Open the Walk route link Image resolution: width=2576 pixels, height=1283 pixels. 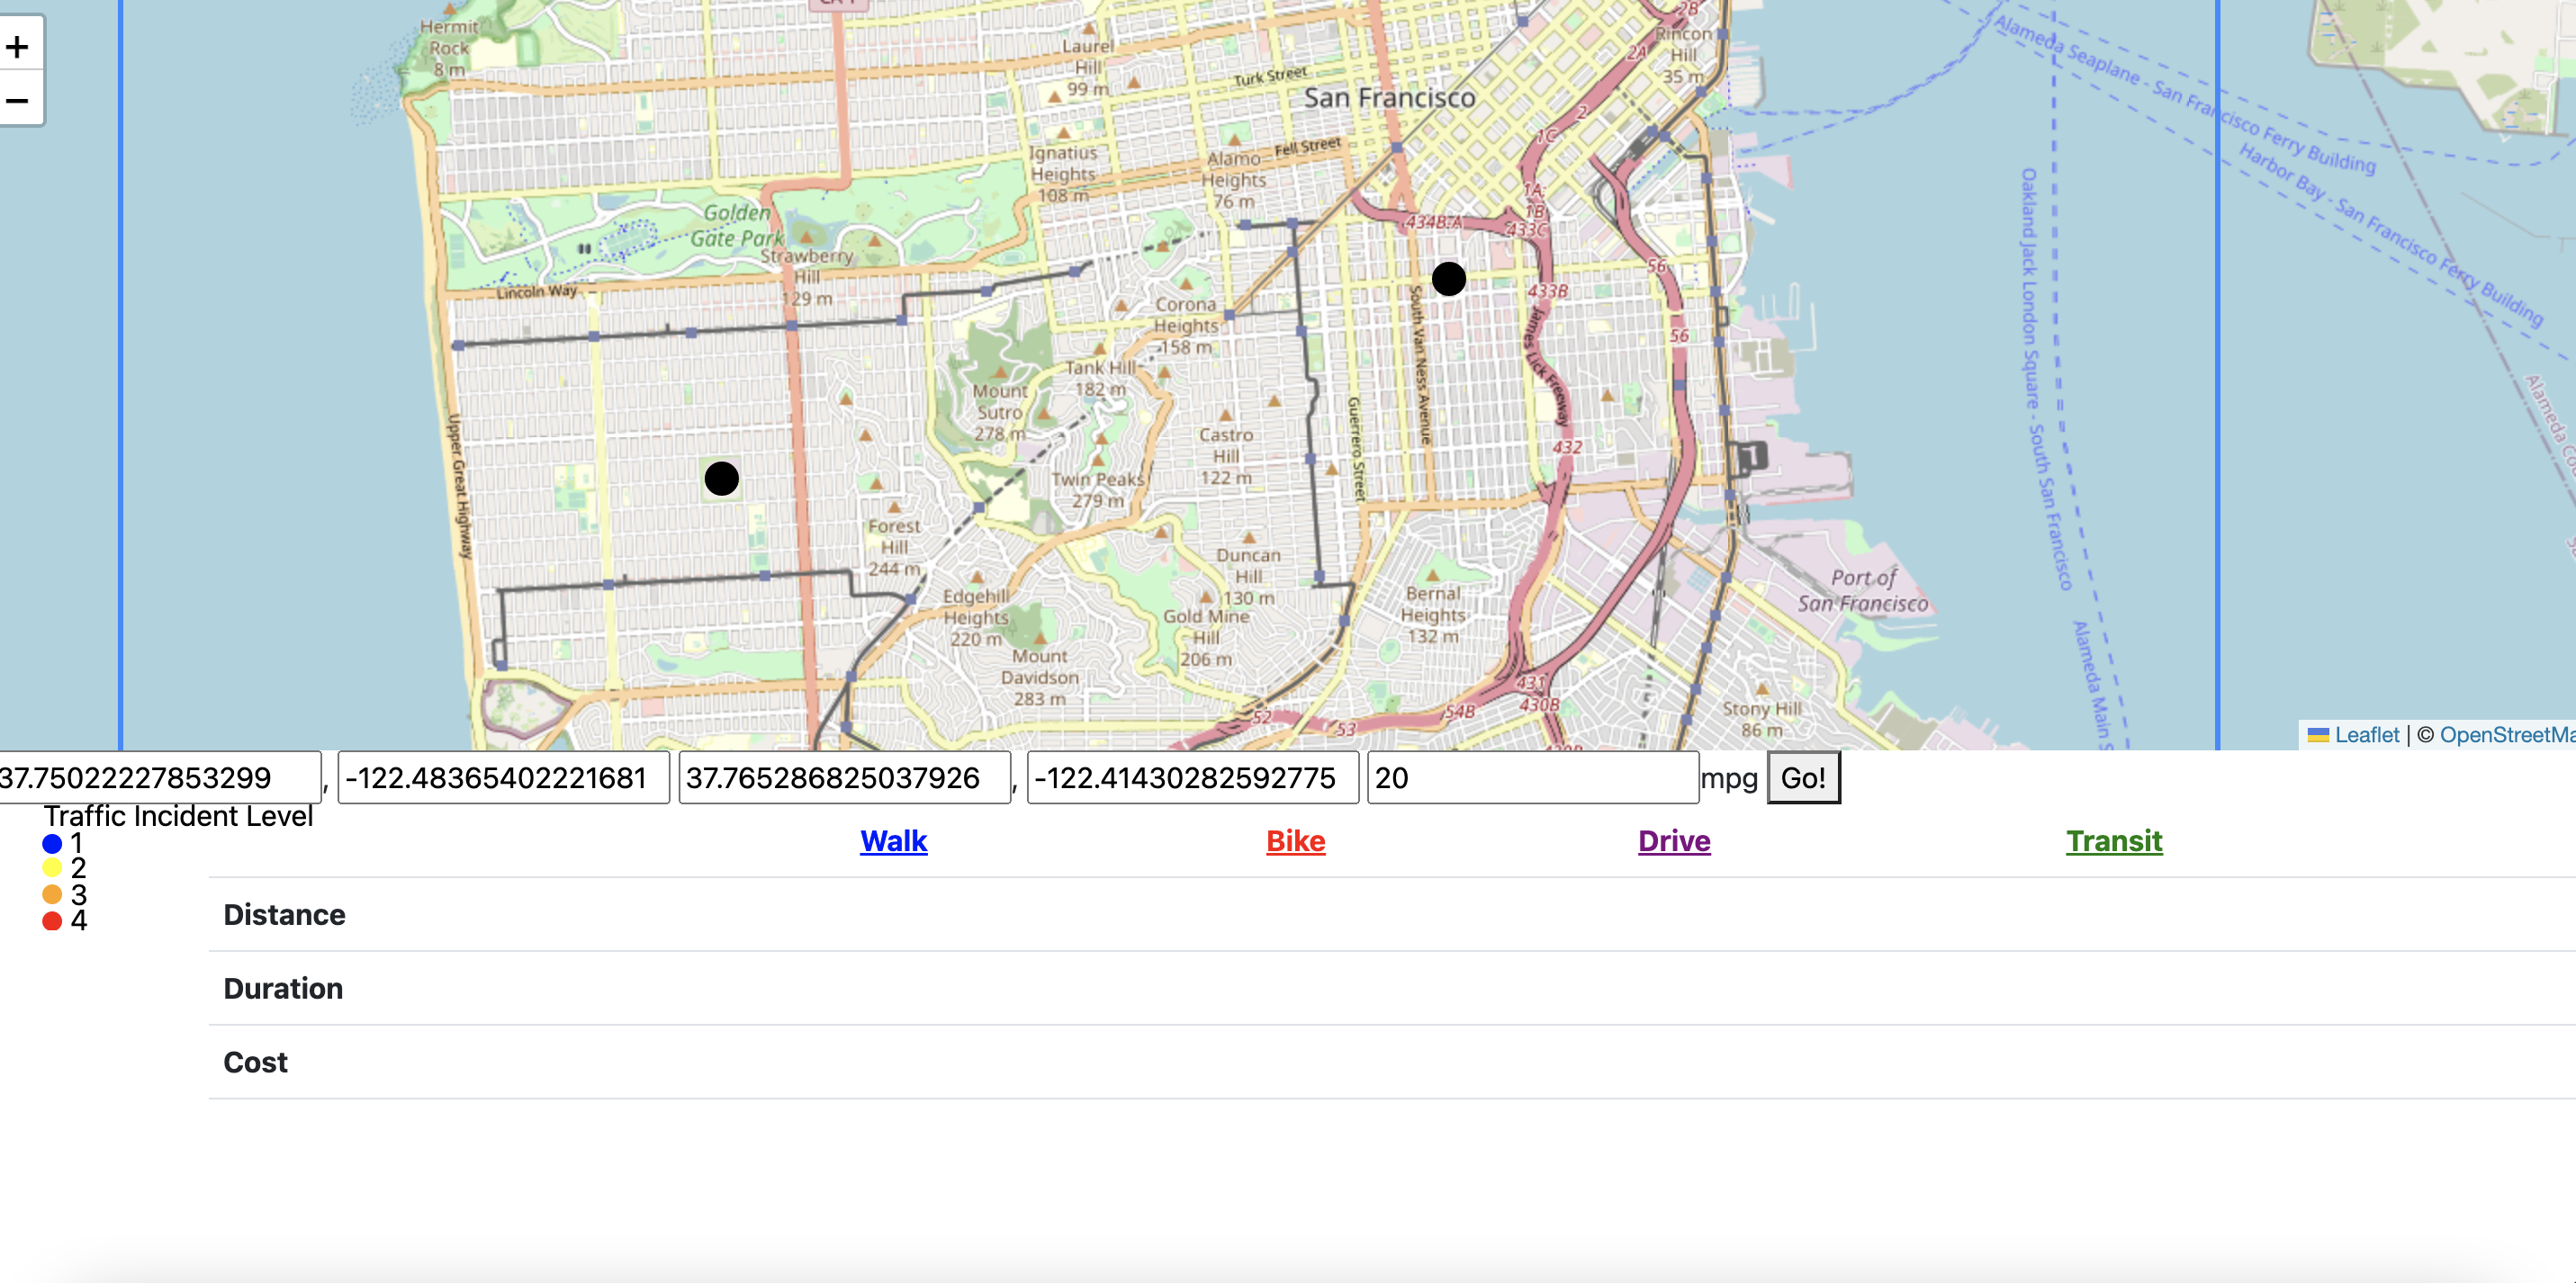pos(893,841)
